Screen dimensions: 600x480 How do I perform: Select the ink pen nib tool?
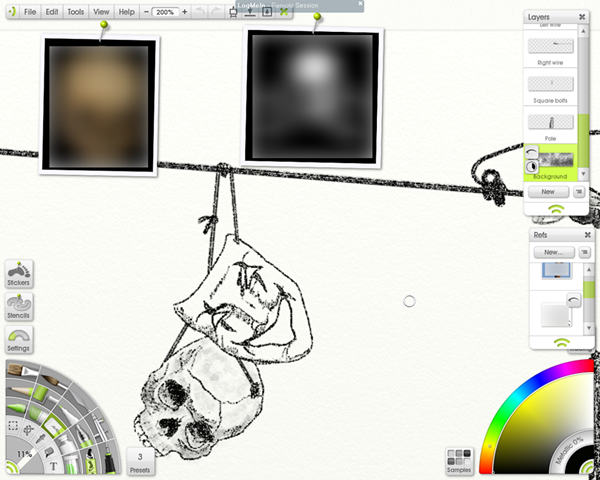(x=85, y=438)
